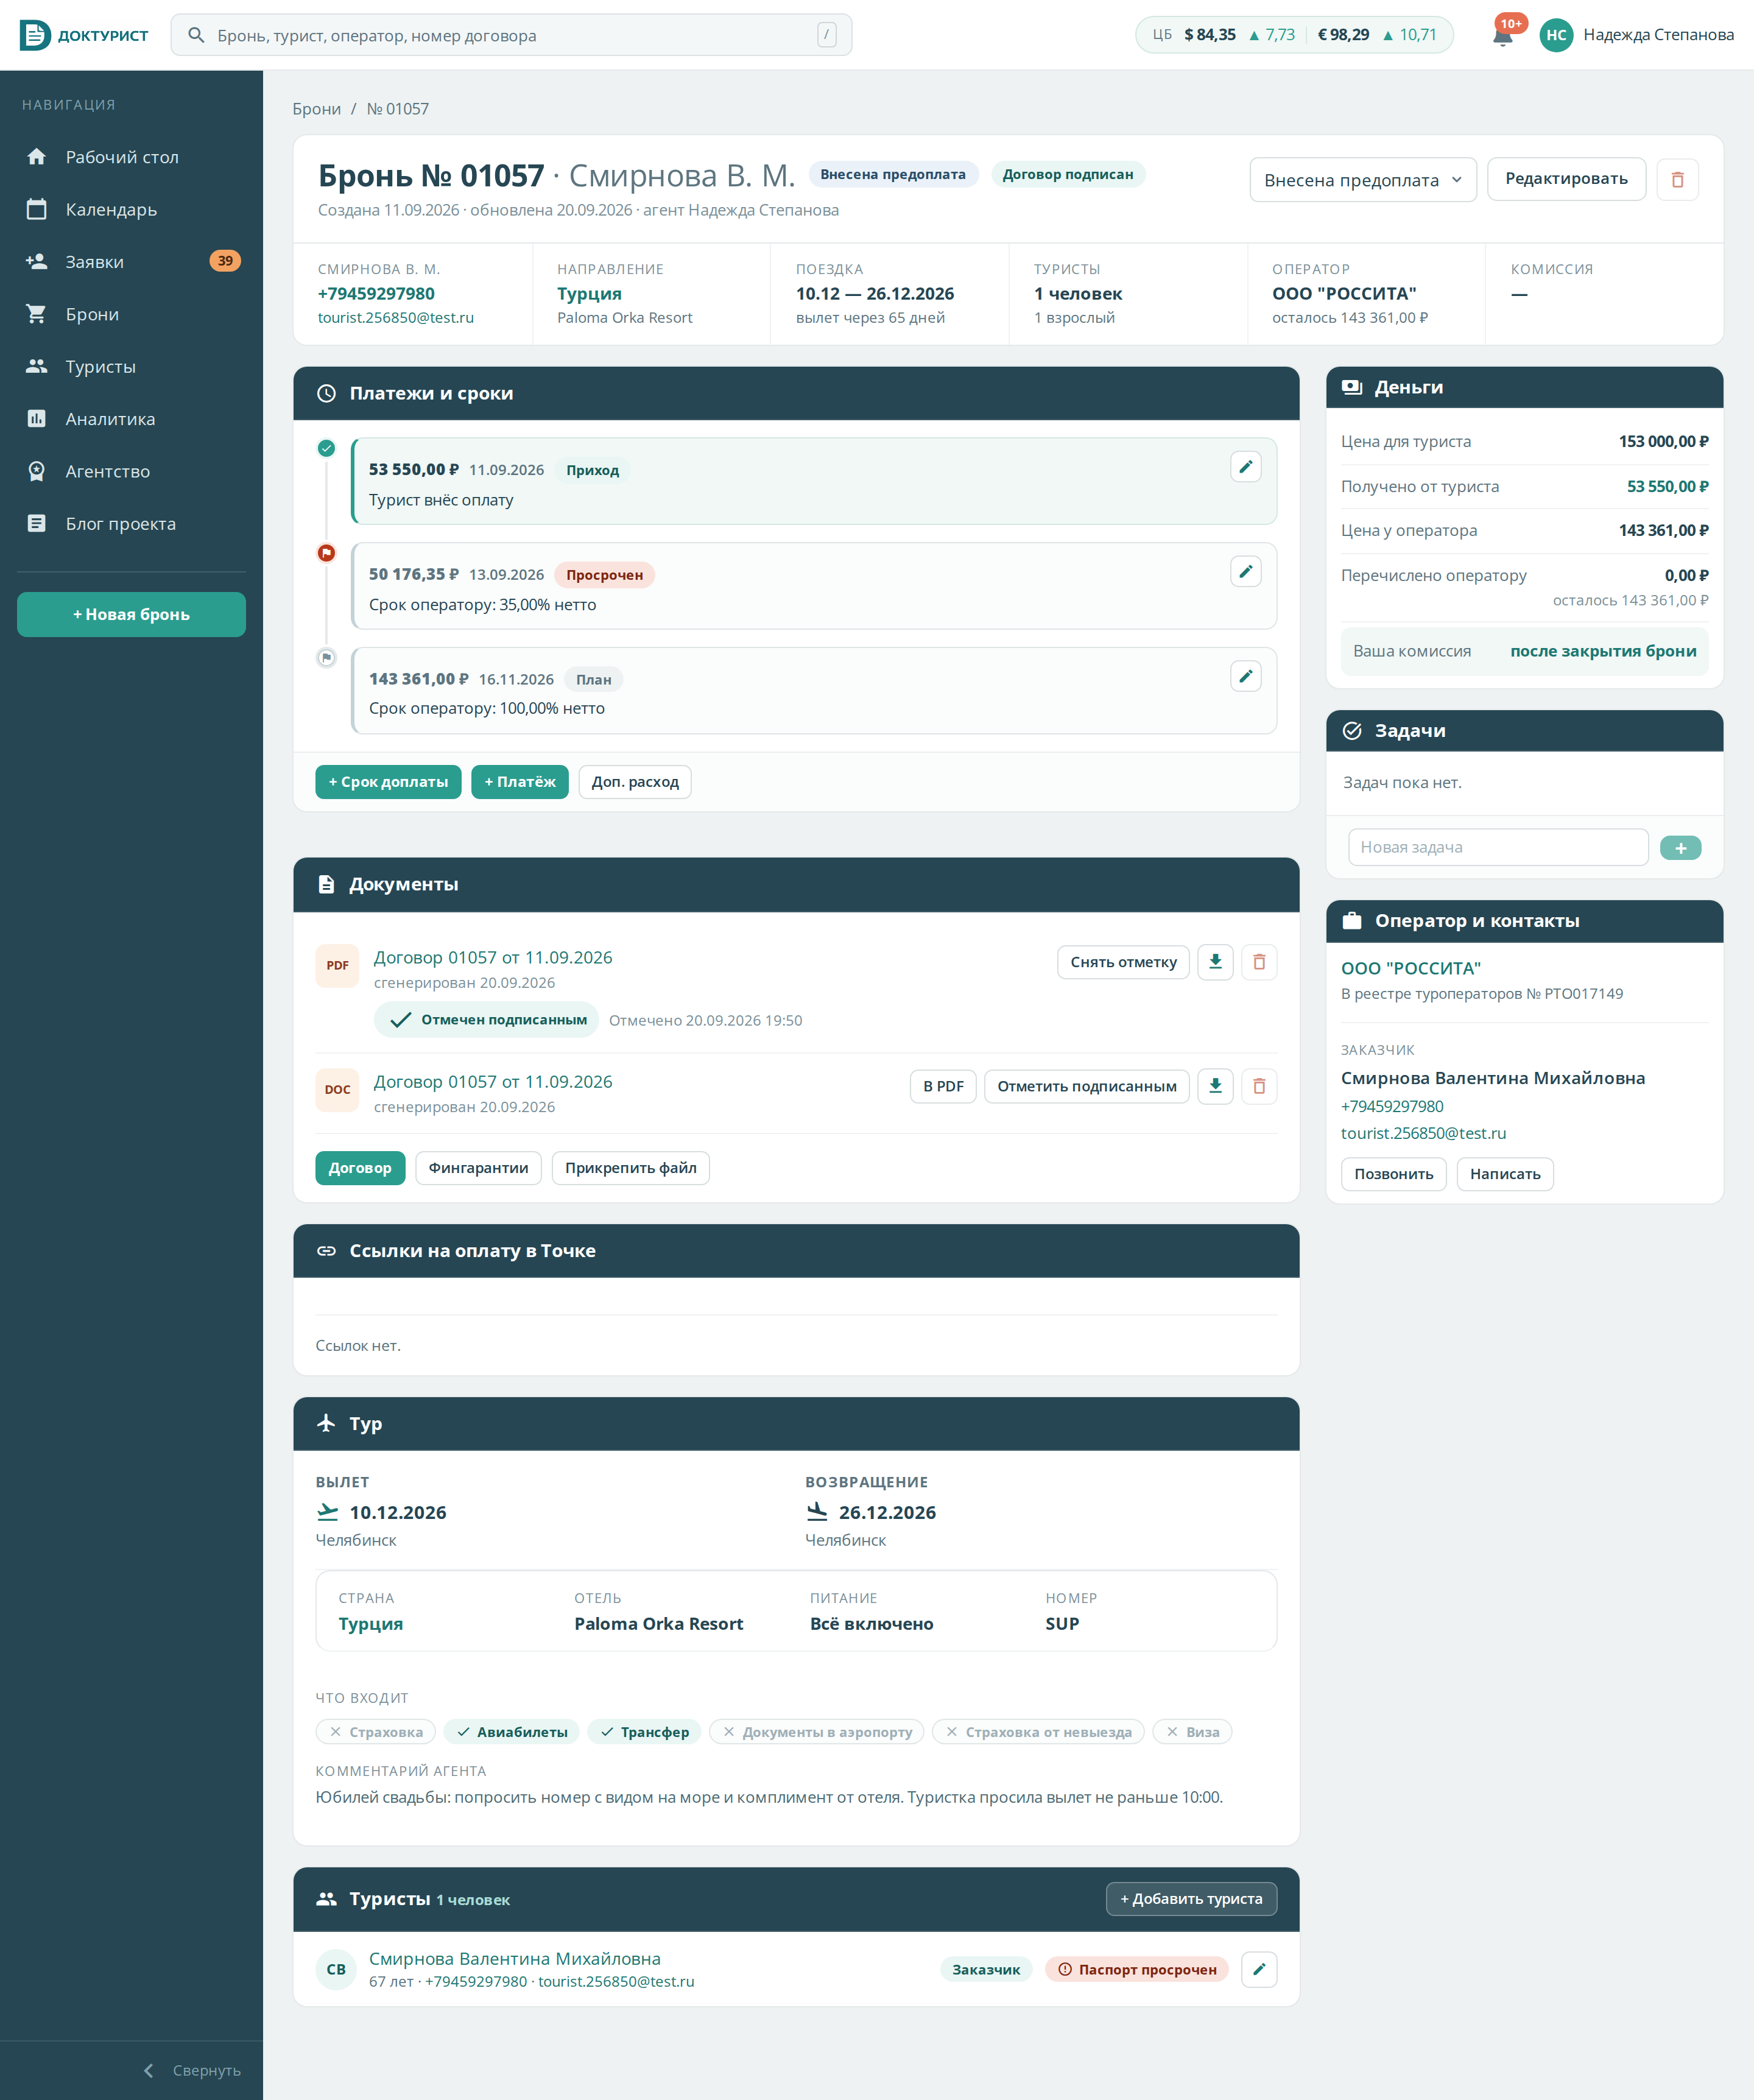Click the Редактировать button
Image resolution: width=1754 pixels, height=2100 pixels.
point(1566,179)
